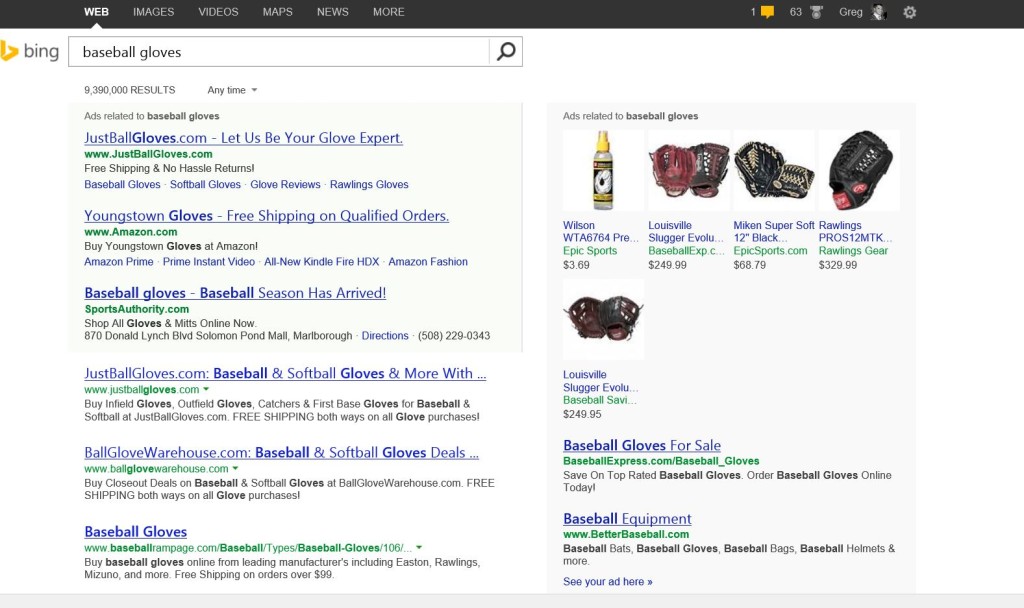Open the Any time filter dropdown
This screenshot has height=608, width=1024.
[x=232, y=90]
